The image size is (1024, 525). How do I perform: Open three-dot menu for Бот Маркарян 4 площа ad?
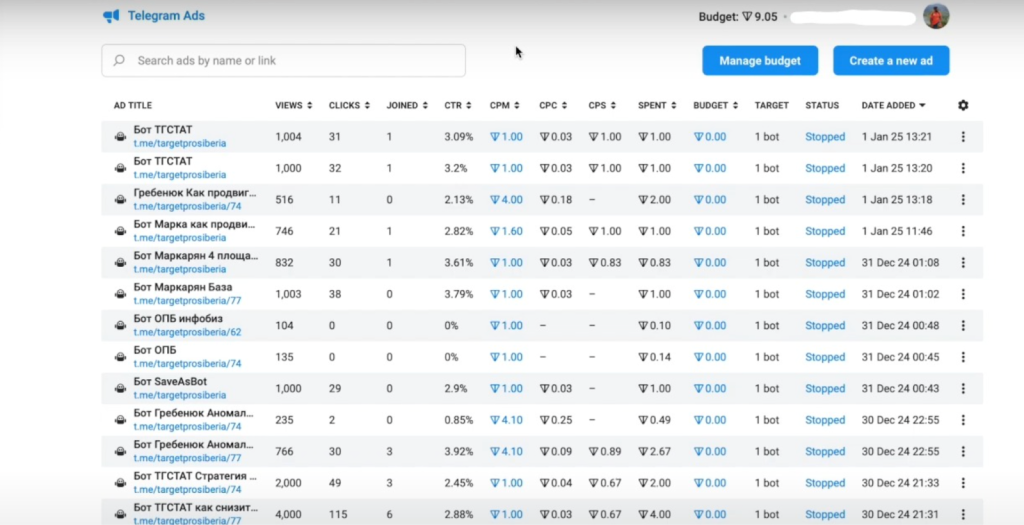click(963, 262)
